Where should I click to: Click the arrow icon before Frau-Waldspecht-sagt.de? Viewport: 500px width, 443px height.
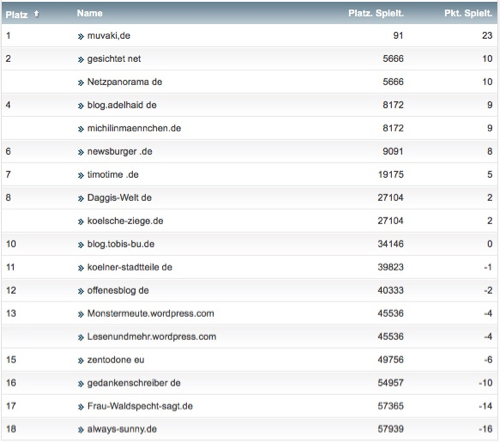coord(81,407)
